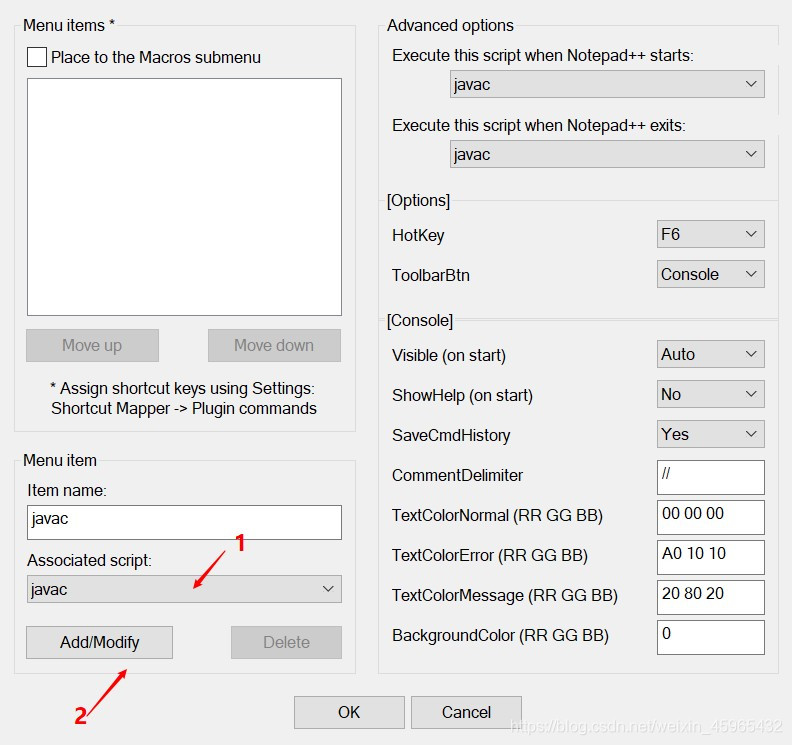Open the Associated script javac dropdown
This screenshot has width=792, height=745.
[184, 589]
